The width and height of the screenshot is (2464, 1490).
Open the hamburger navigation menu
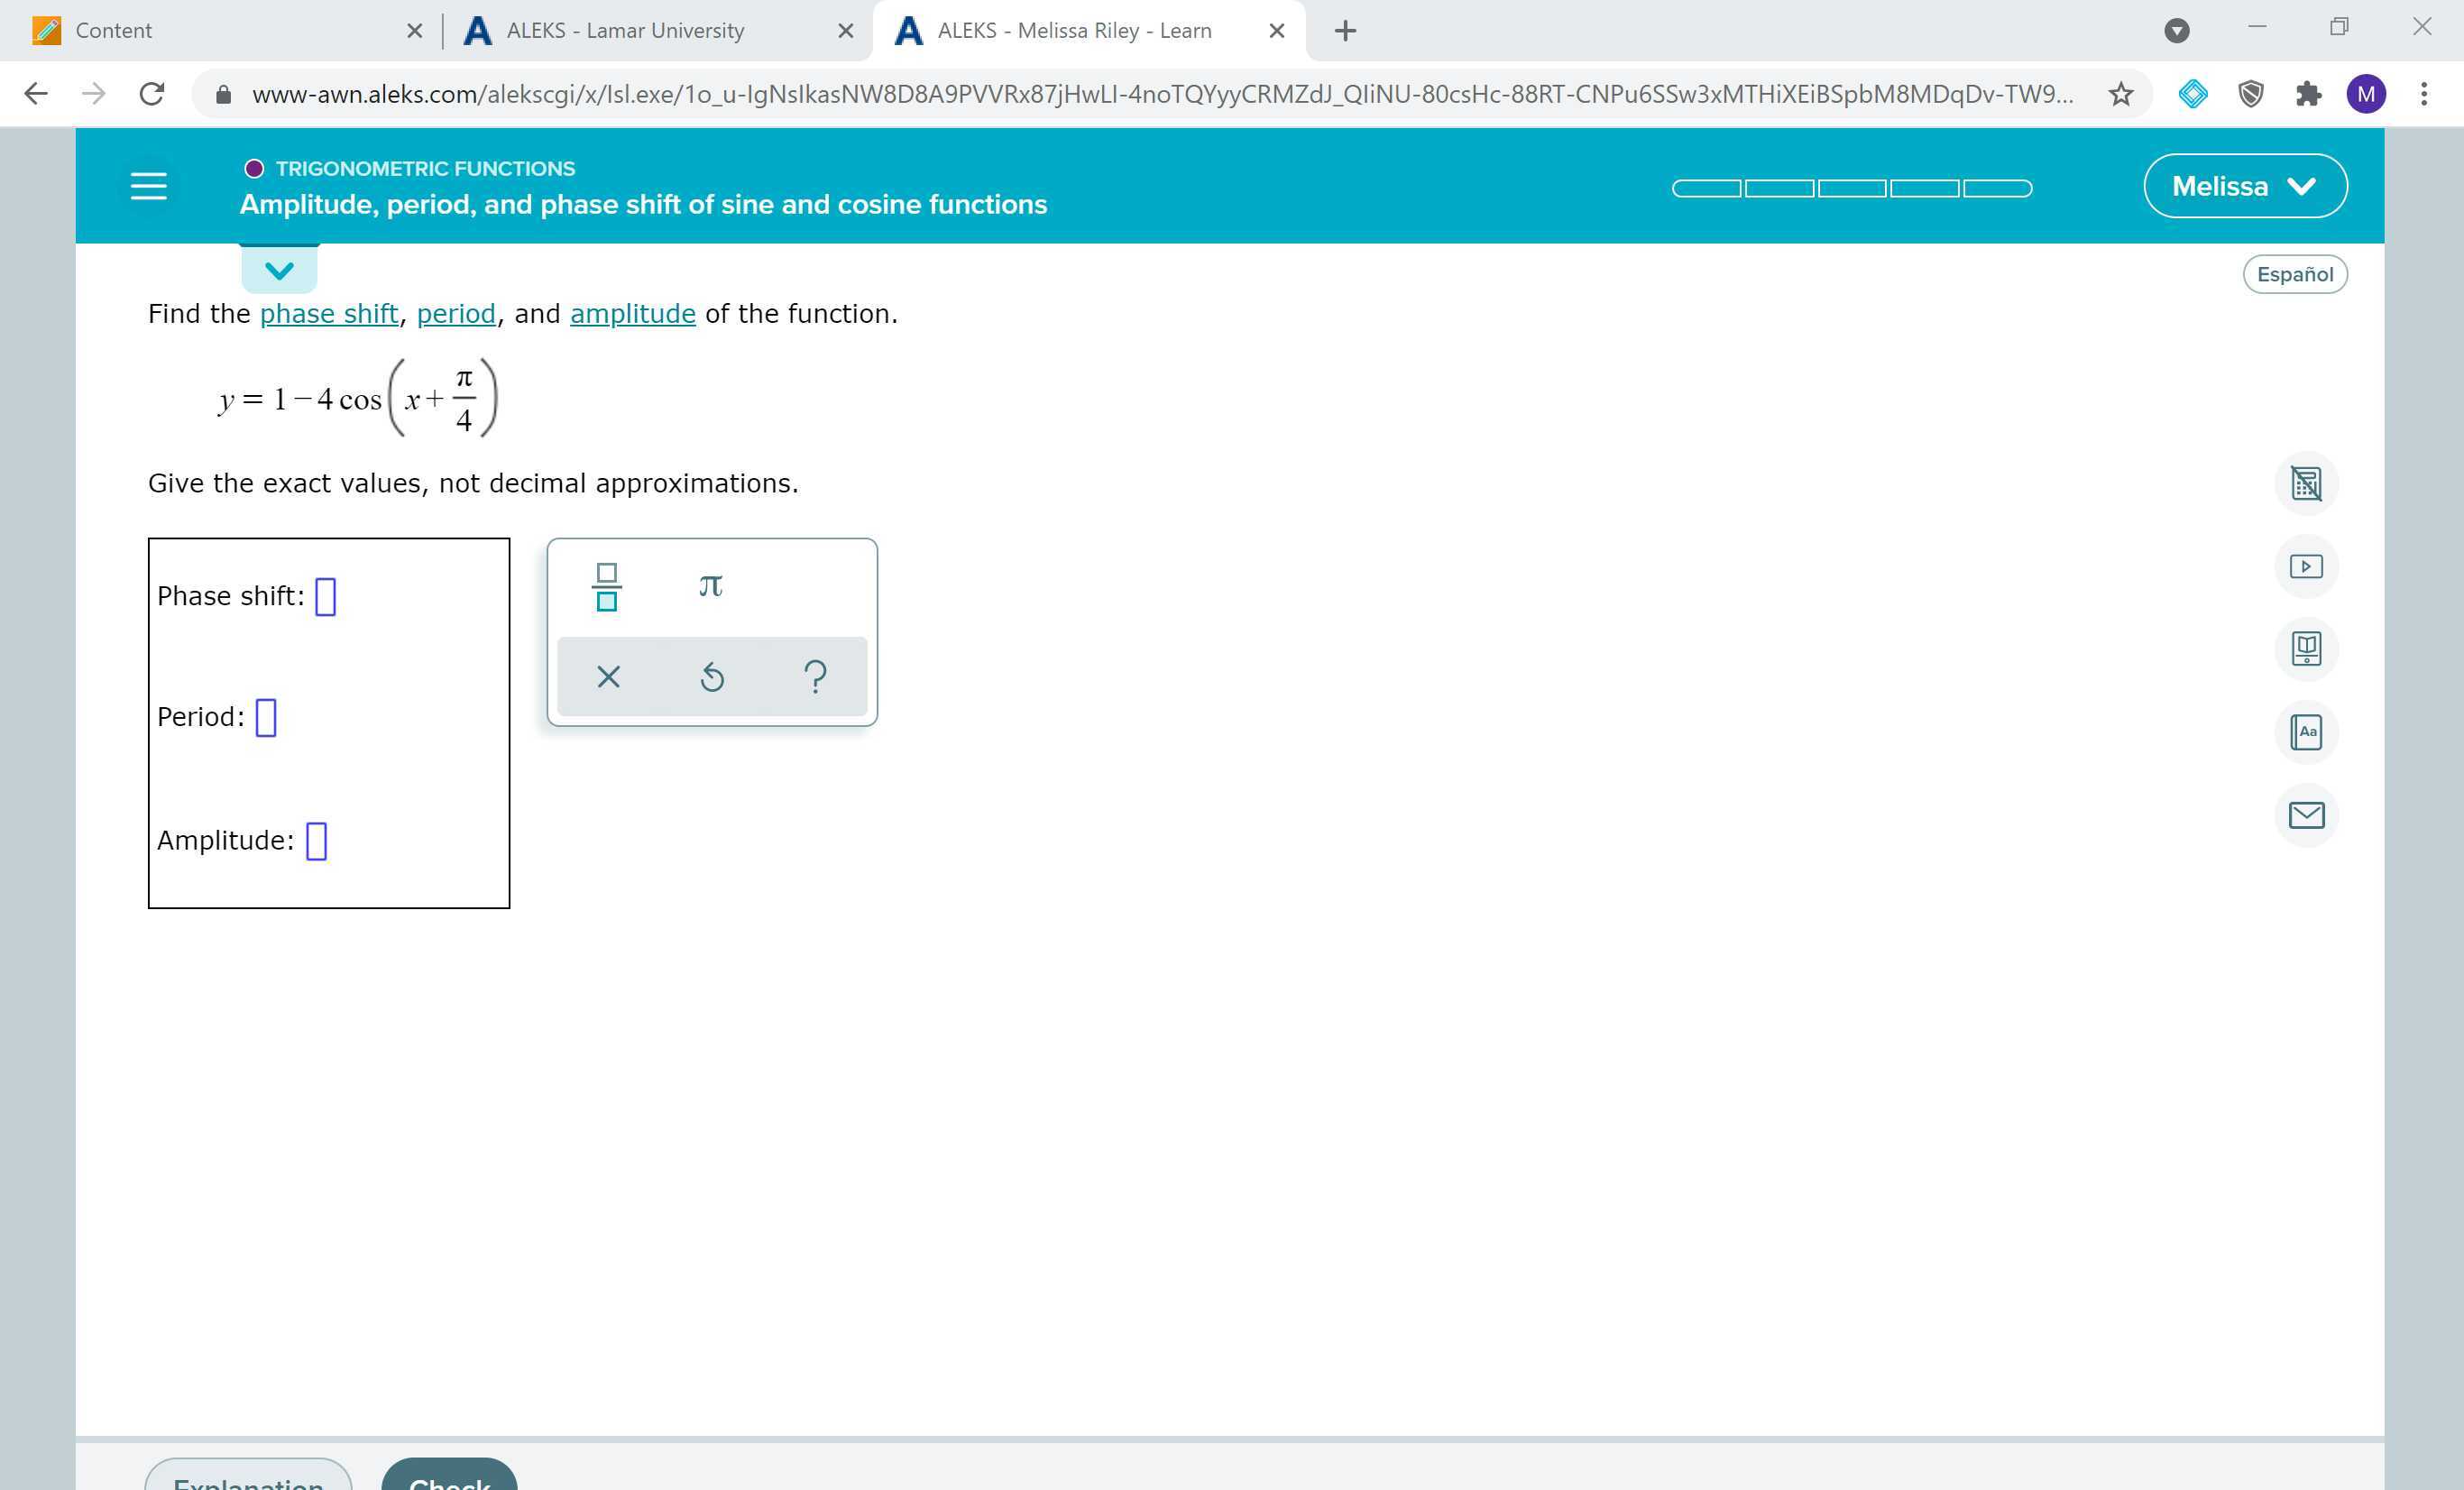(149, 186)
